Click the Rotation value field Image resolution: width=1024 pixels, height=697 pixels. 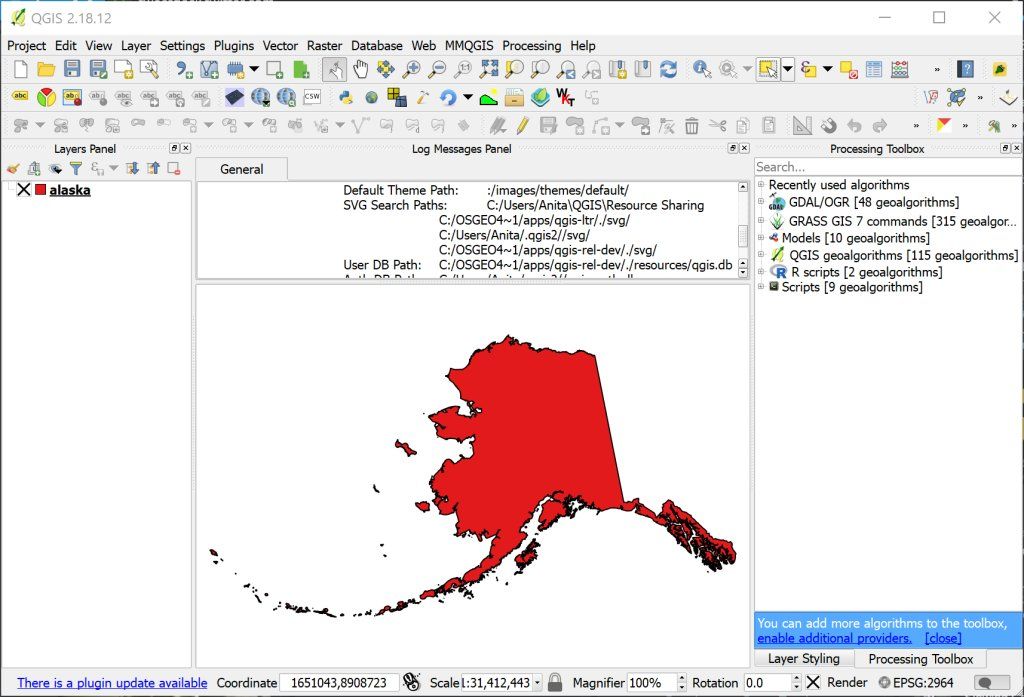(767, 683)
